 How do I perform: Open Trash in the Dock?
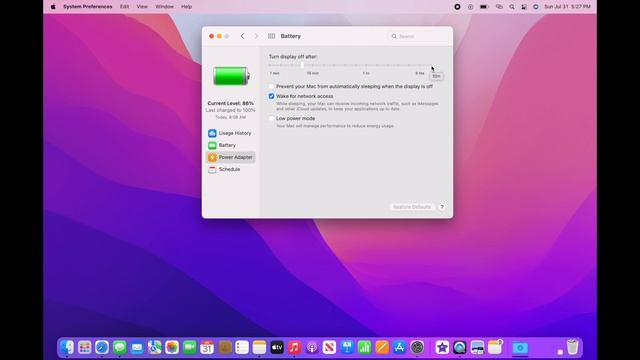[x=573, y=347]
